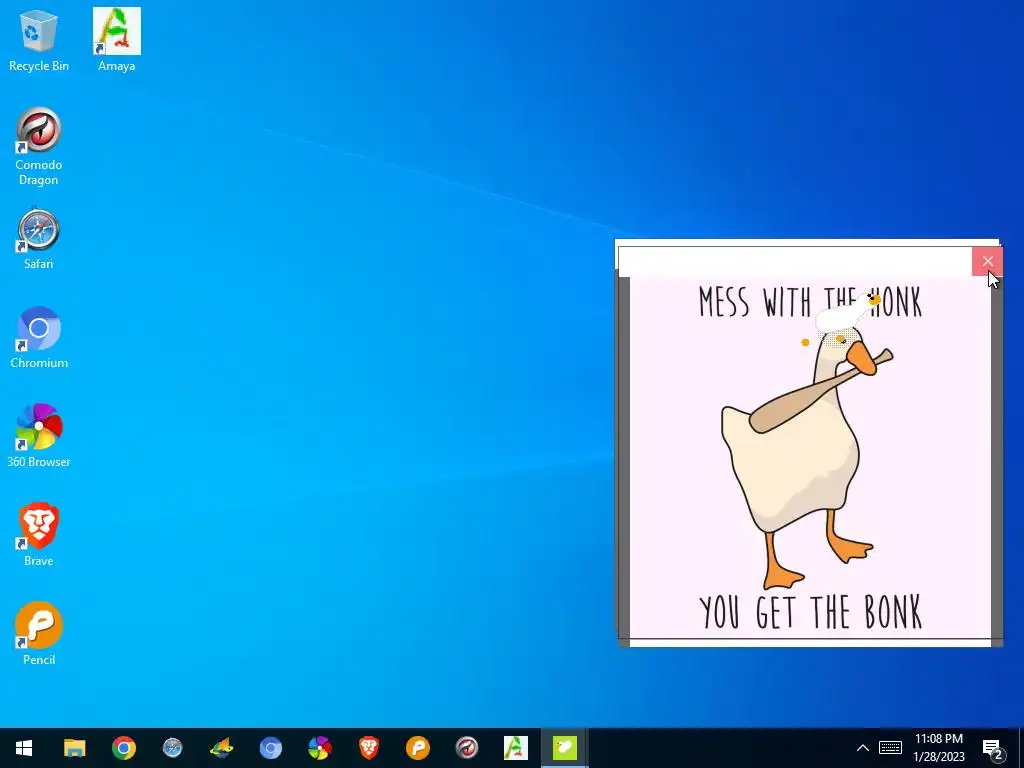Launch Pencil from the taskbar
1024x768 pixels.
(x=417, y=748)
